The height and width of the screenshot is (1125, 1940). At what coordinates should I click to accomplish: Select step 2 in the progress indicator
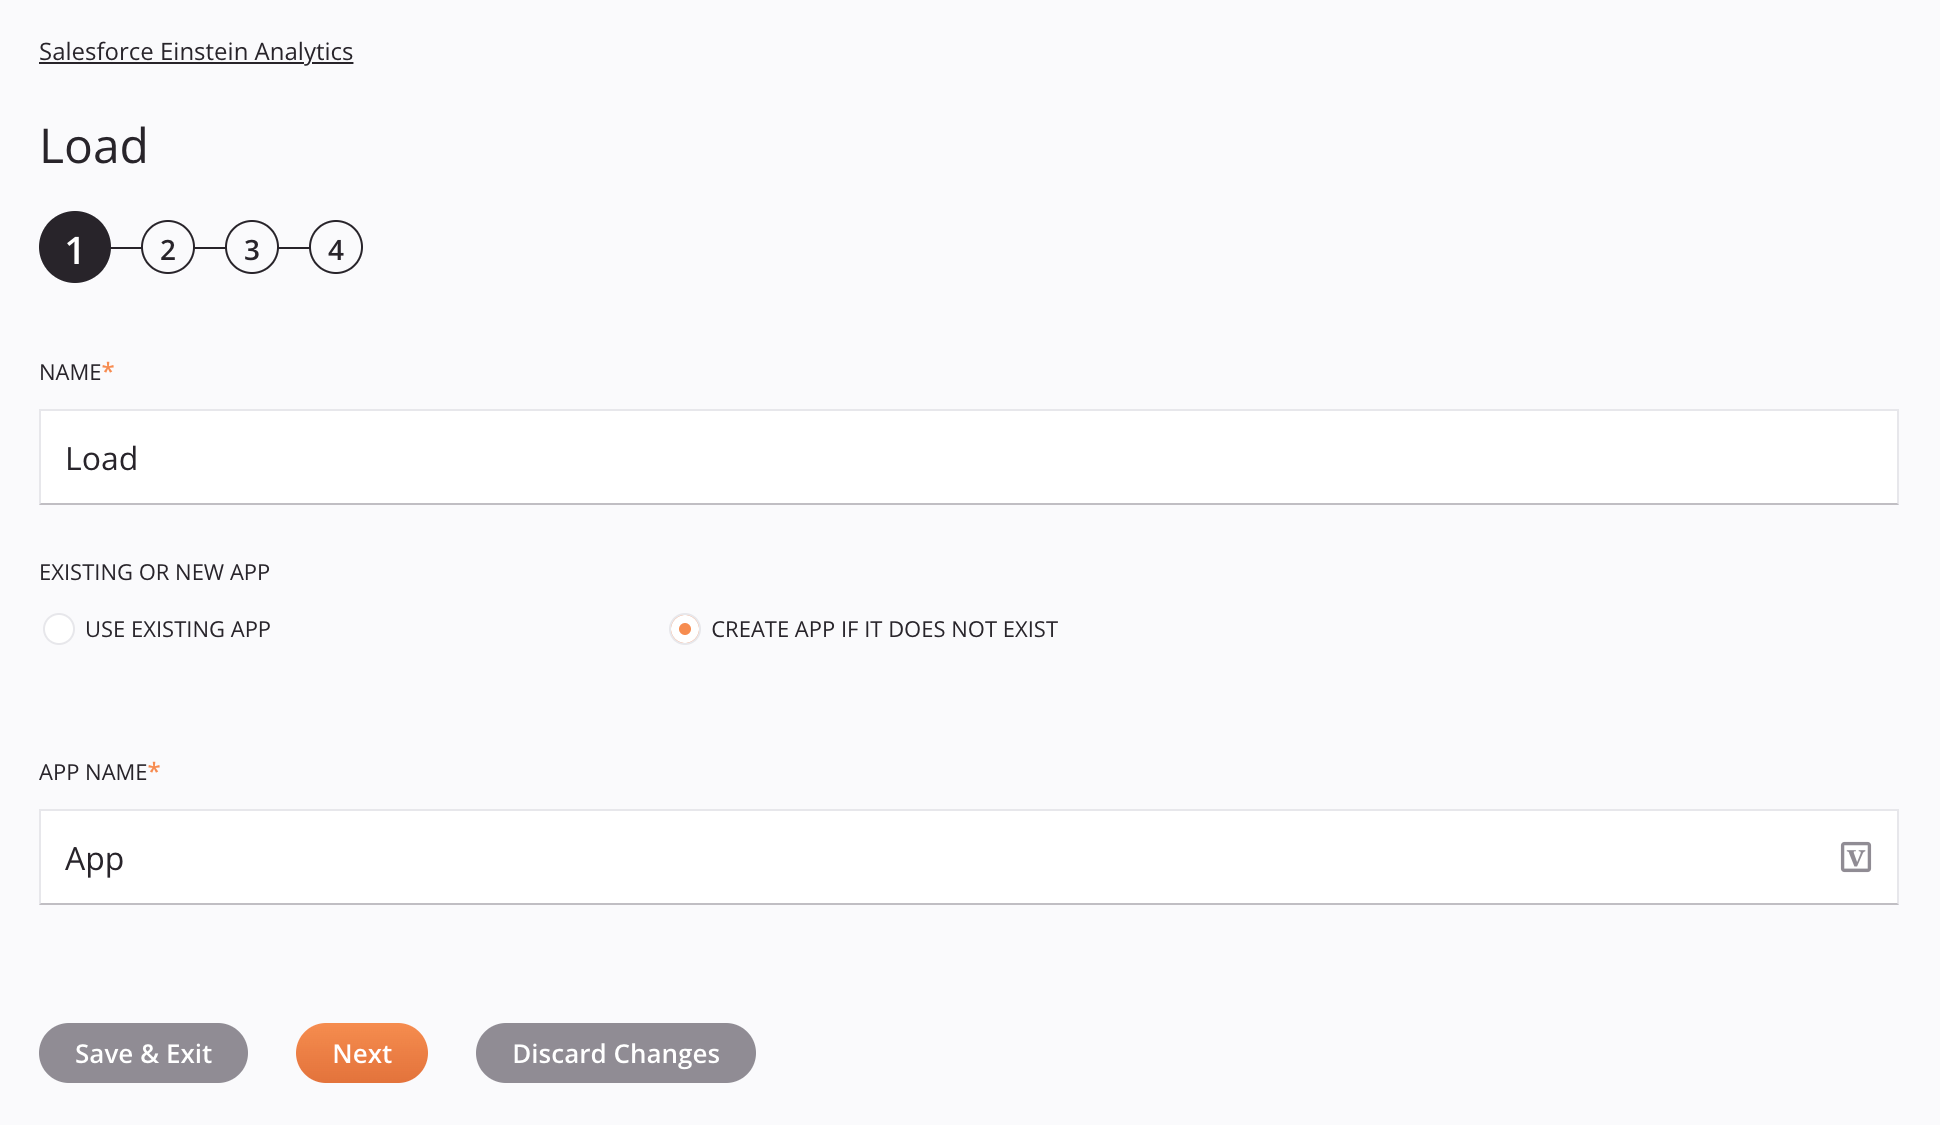pyautogui.click(x=166, y=246)
